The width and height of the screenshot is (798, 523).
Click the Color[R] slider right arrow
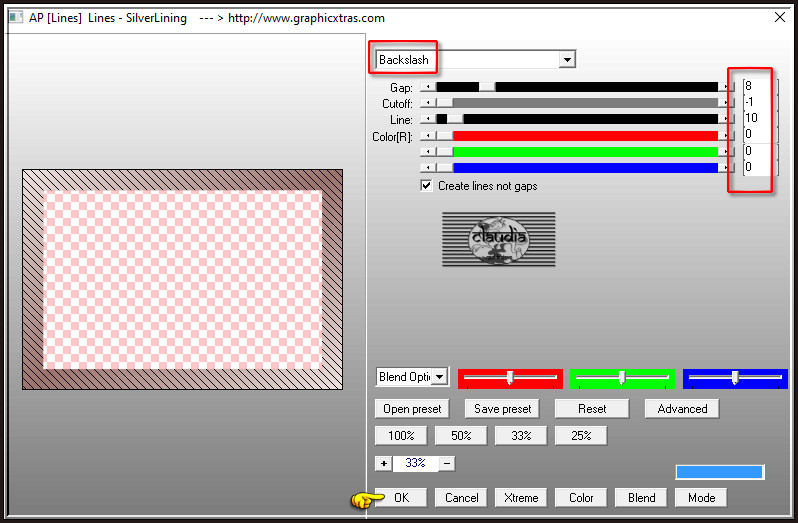726,136
